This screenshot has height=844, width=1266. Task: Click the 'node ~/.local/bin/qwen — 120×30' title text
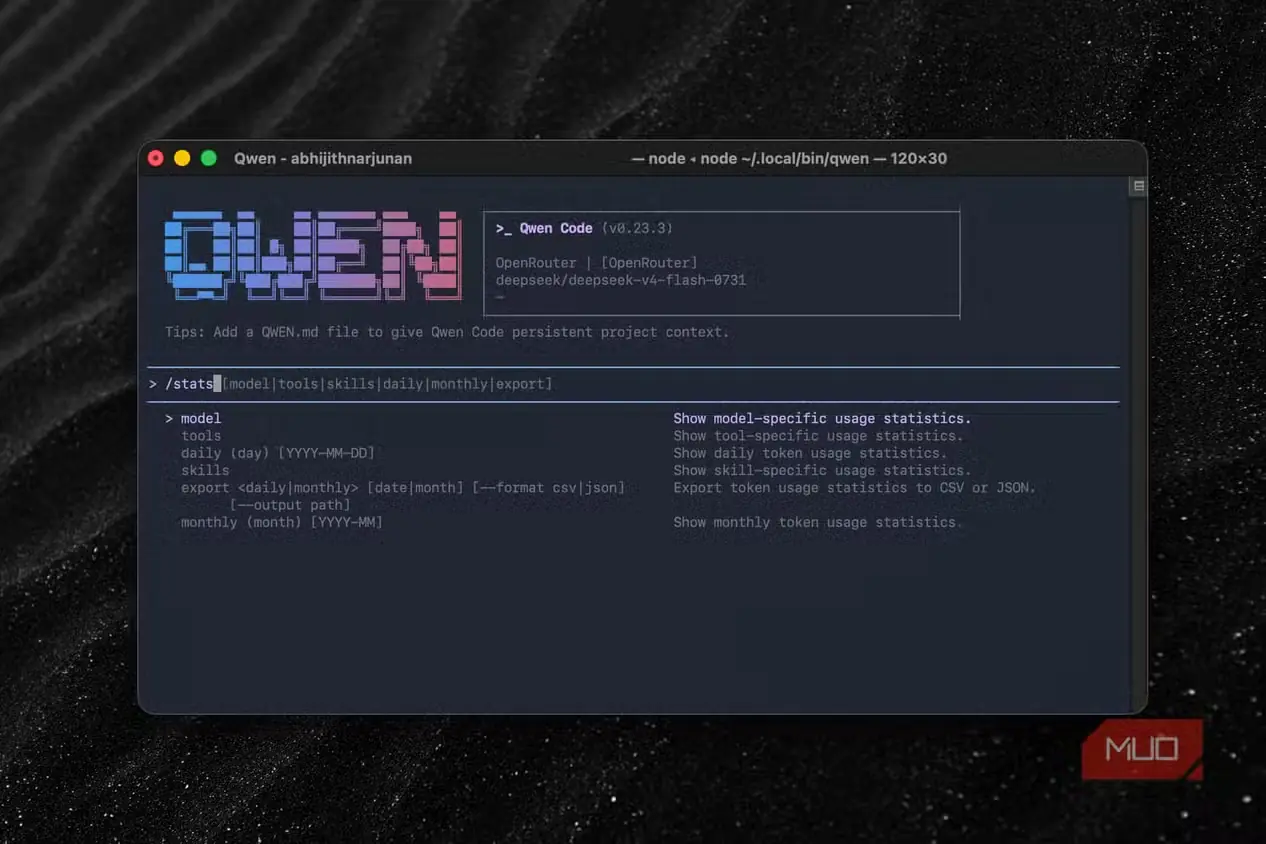823,158
